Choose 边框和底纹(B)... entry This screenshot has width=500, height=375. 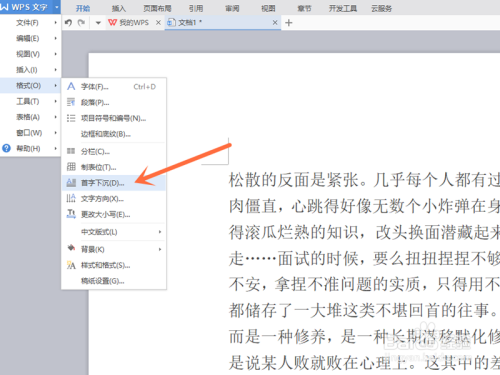pos(114,134)
